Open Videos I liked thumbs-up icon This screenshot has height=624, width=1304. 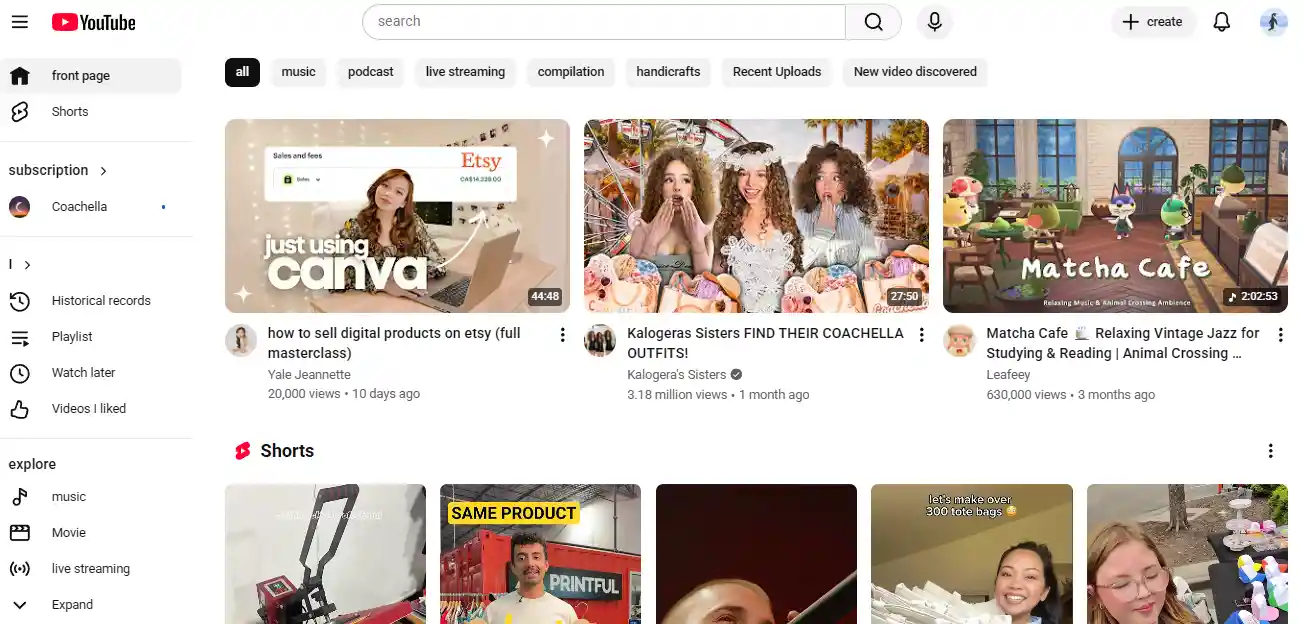click(x=20, y=409)
